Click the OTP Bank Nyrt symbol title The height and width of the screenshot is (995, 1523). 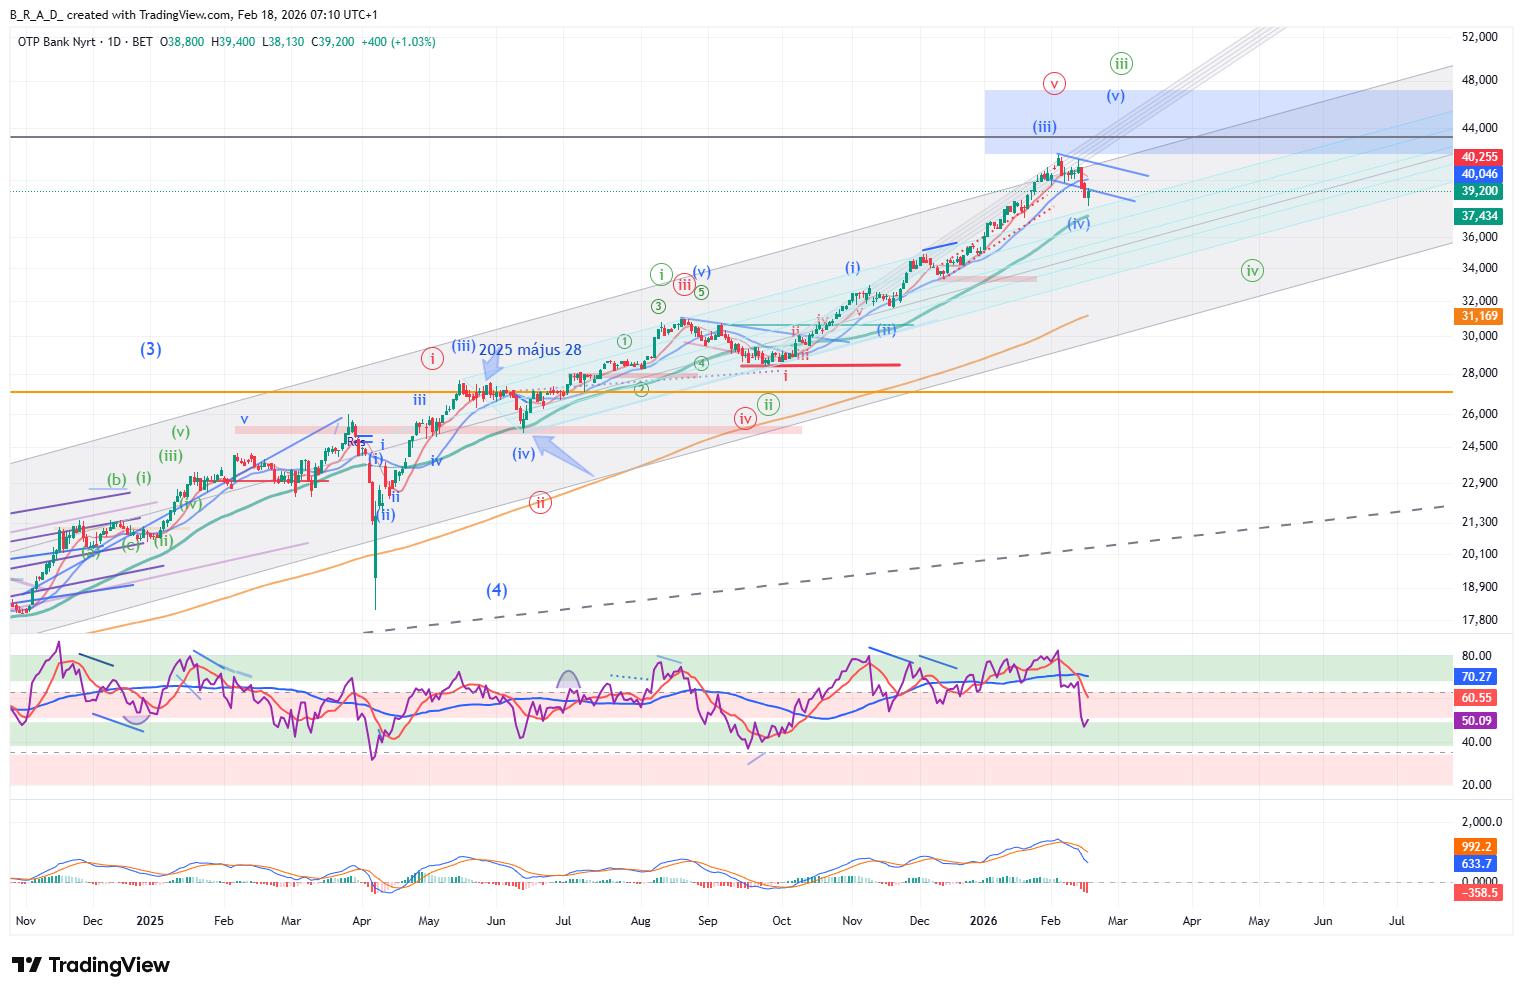[57, 42]
